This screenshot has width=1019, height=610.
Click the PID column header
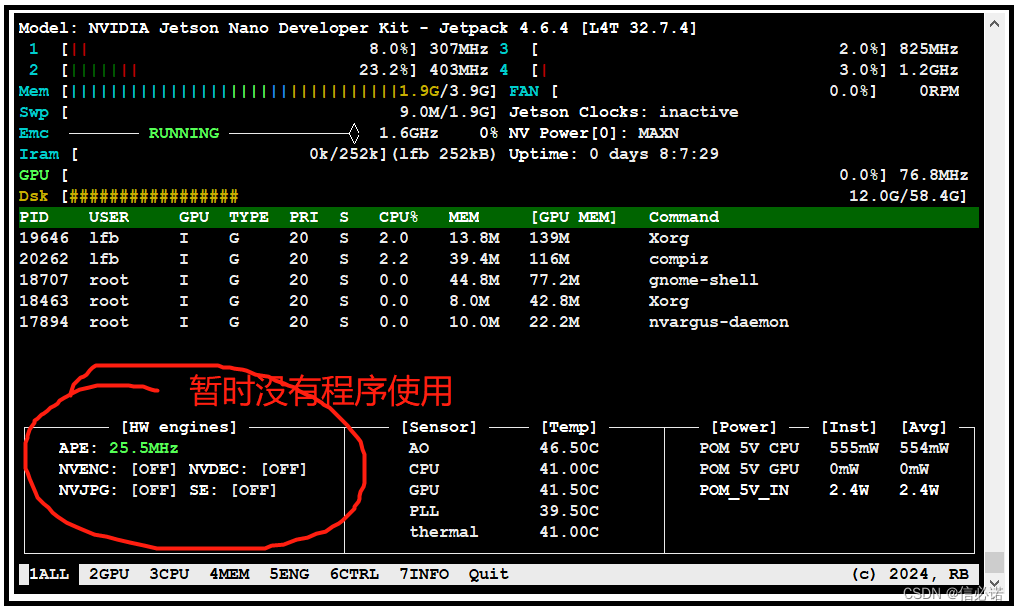click(34, 218)
